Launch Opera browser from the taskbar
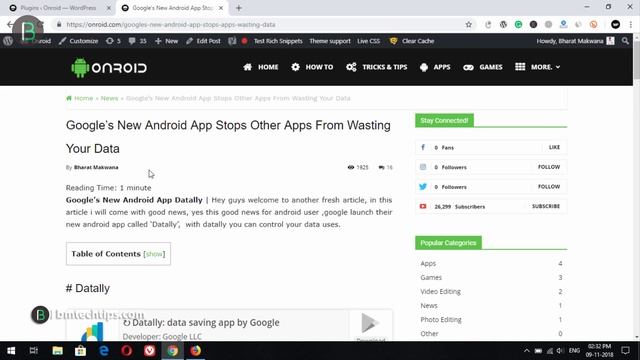 (x=127, y=351)
